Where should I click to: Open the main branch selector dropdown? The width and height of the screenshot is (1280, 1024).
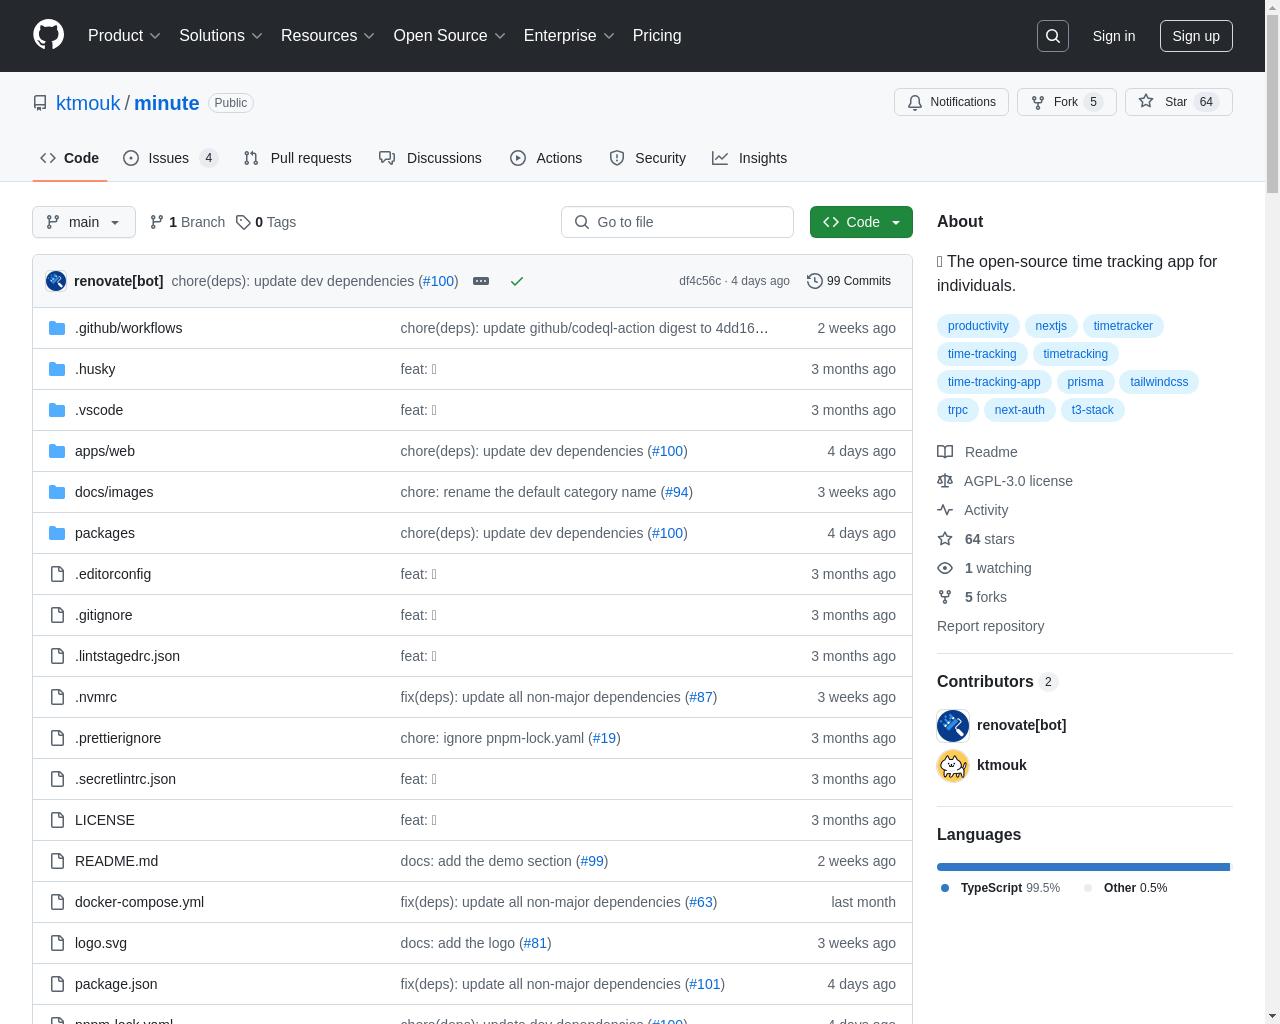click(84, 222)
